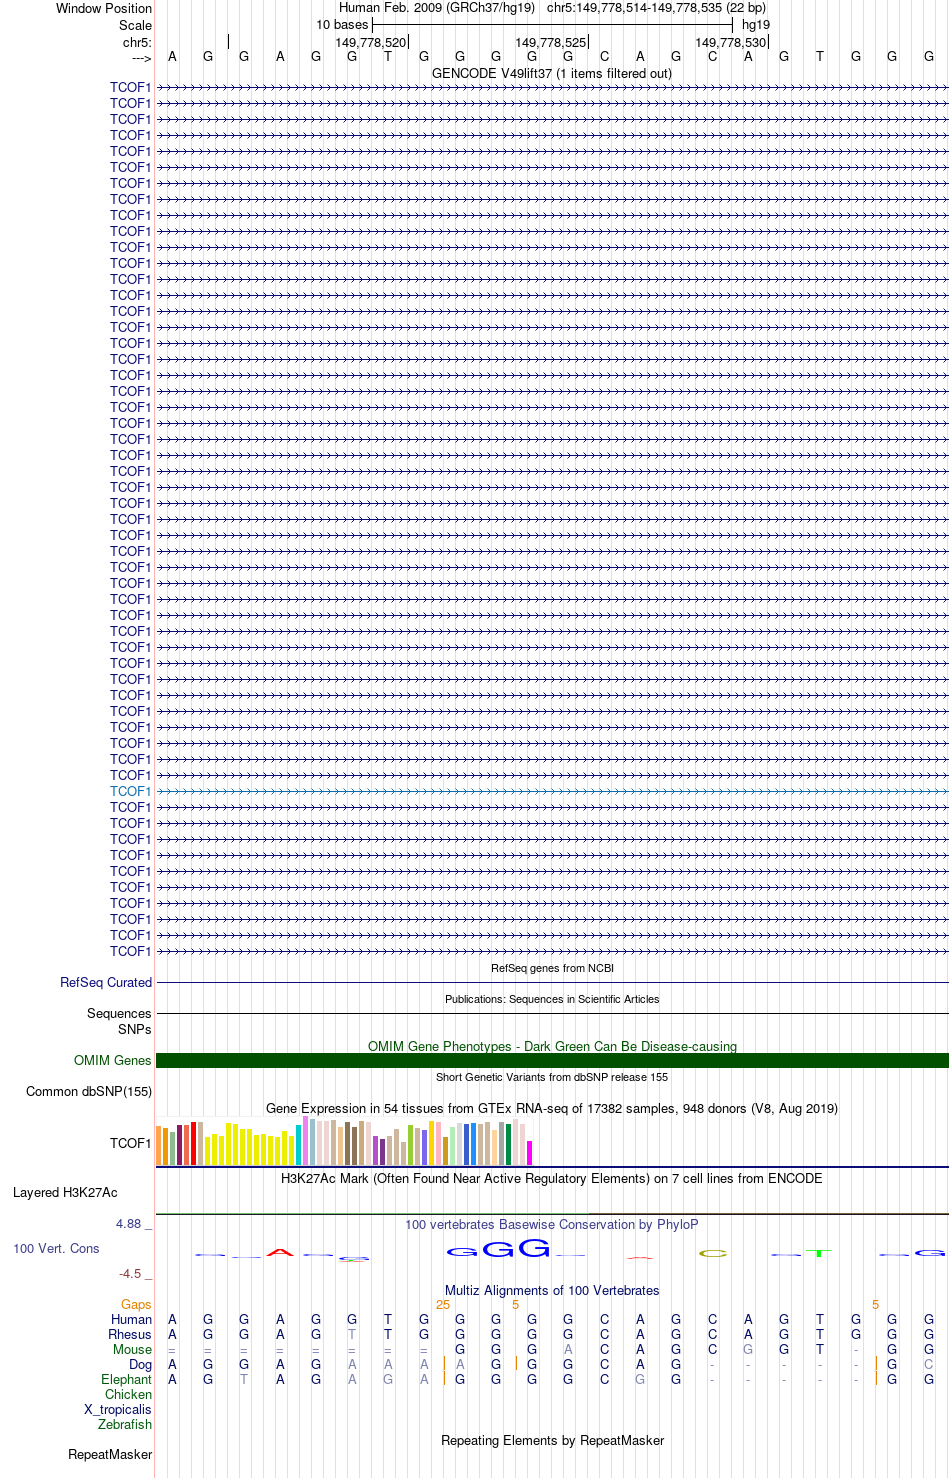Open the OMIM Gene Phenotypes track title
950x1478 pixels.
tap(552, 1046)
